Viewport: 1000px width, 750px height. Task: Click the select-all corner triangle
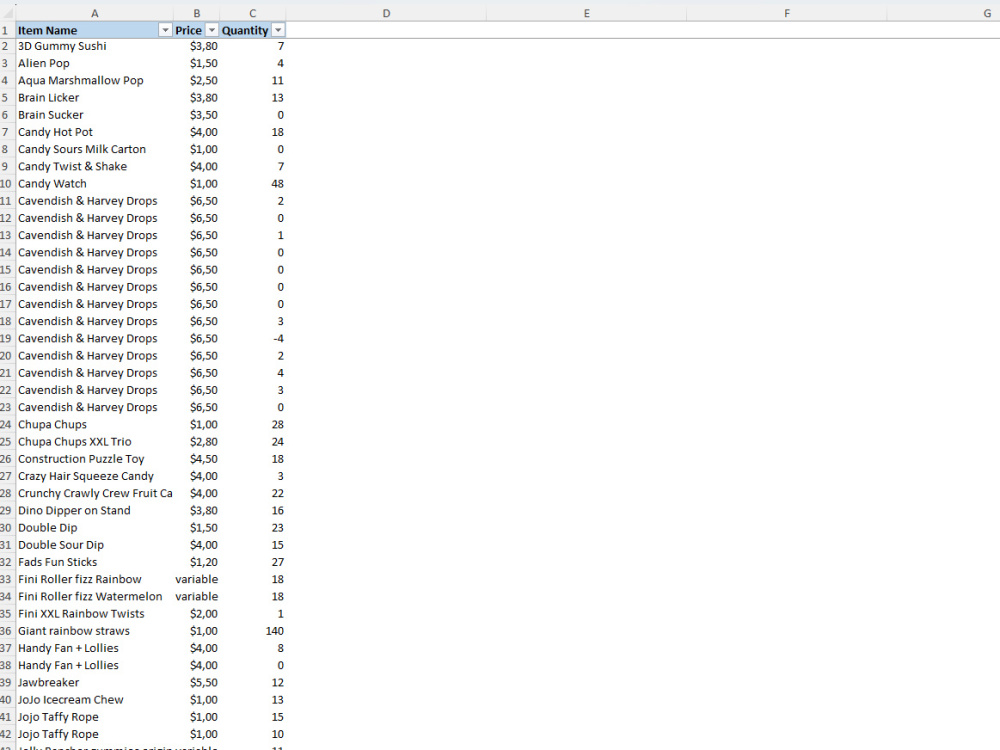click(x=8, y=13)
